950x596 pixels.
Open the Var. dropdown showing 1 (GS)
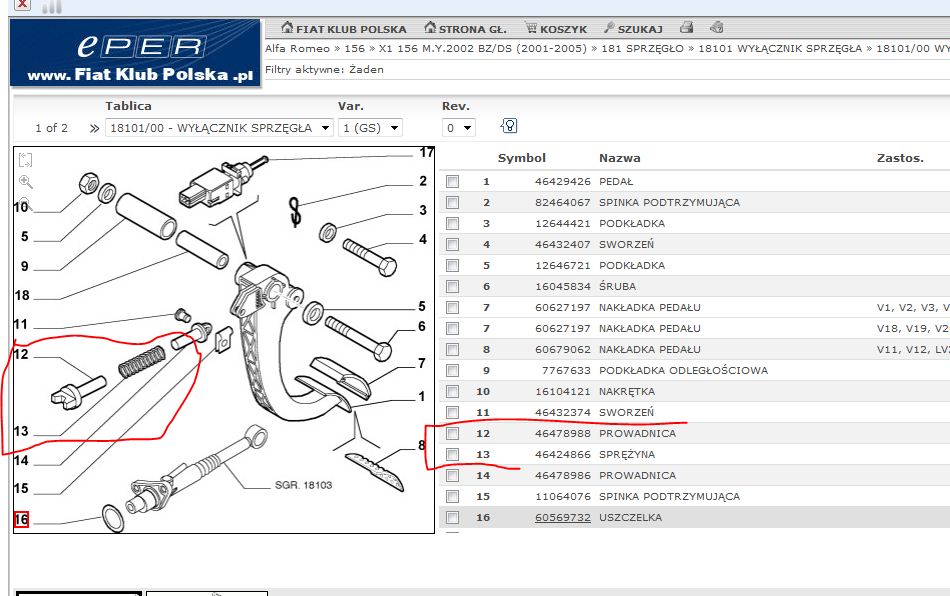(x=370, y=128)
